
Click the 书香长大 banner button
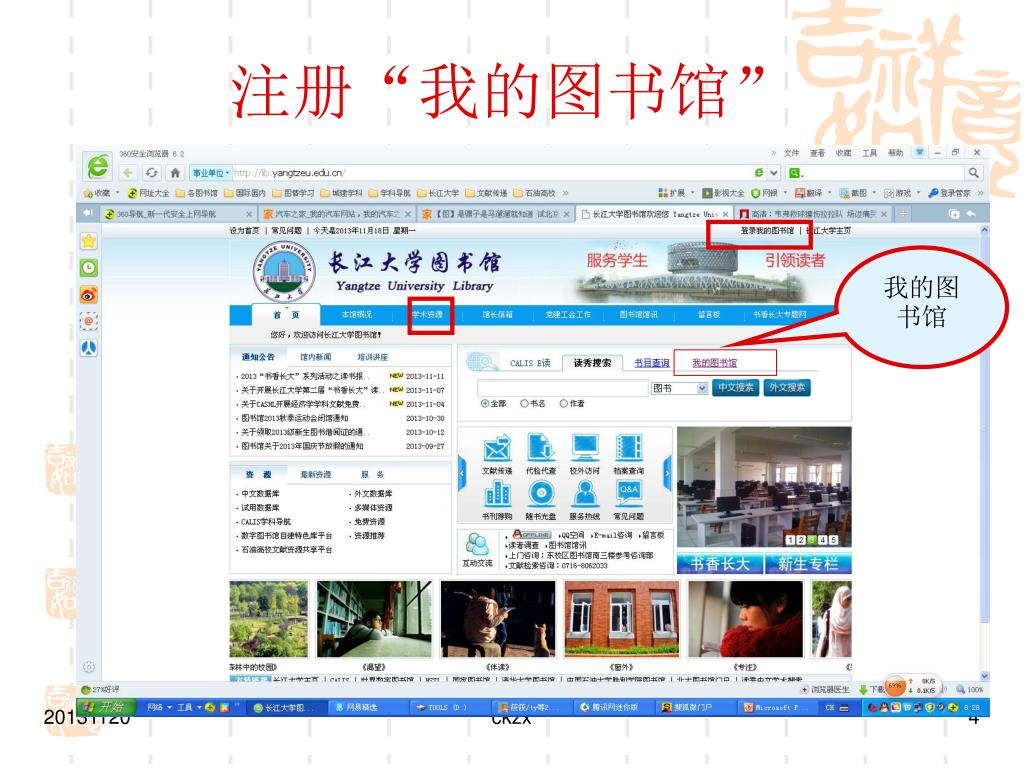point(720,564)
